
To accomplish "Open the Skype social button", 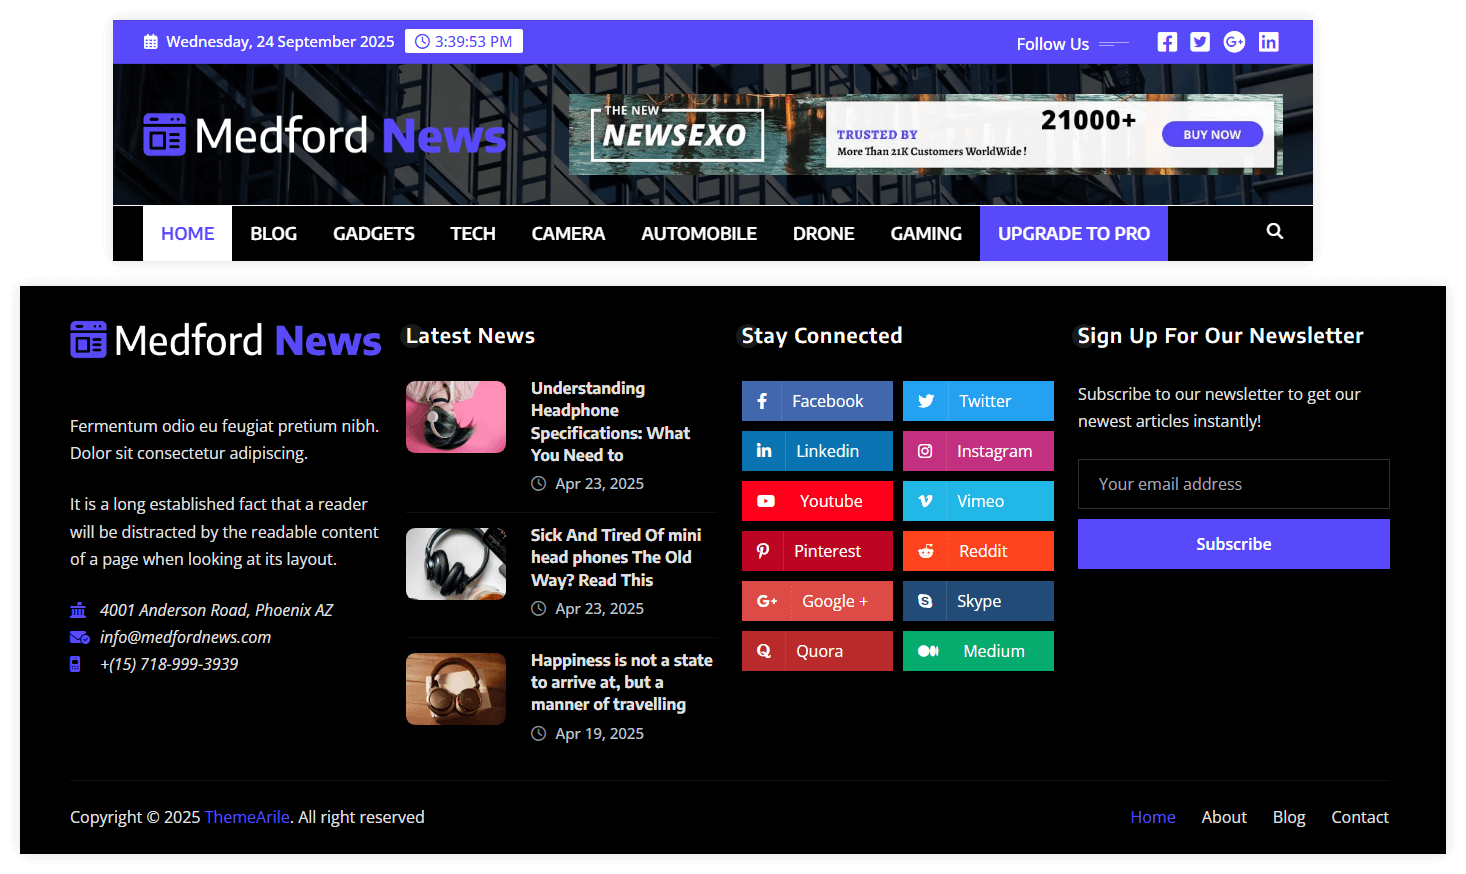I will 978,601.
